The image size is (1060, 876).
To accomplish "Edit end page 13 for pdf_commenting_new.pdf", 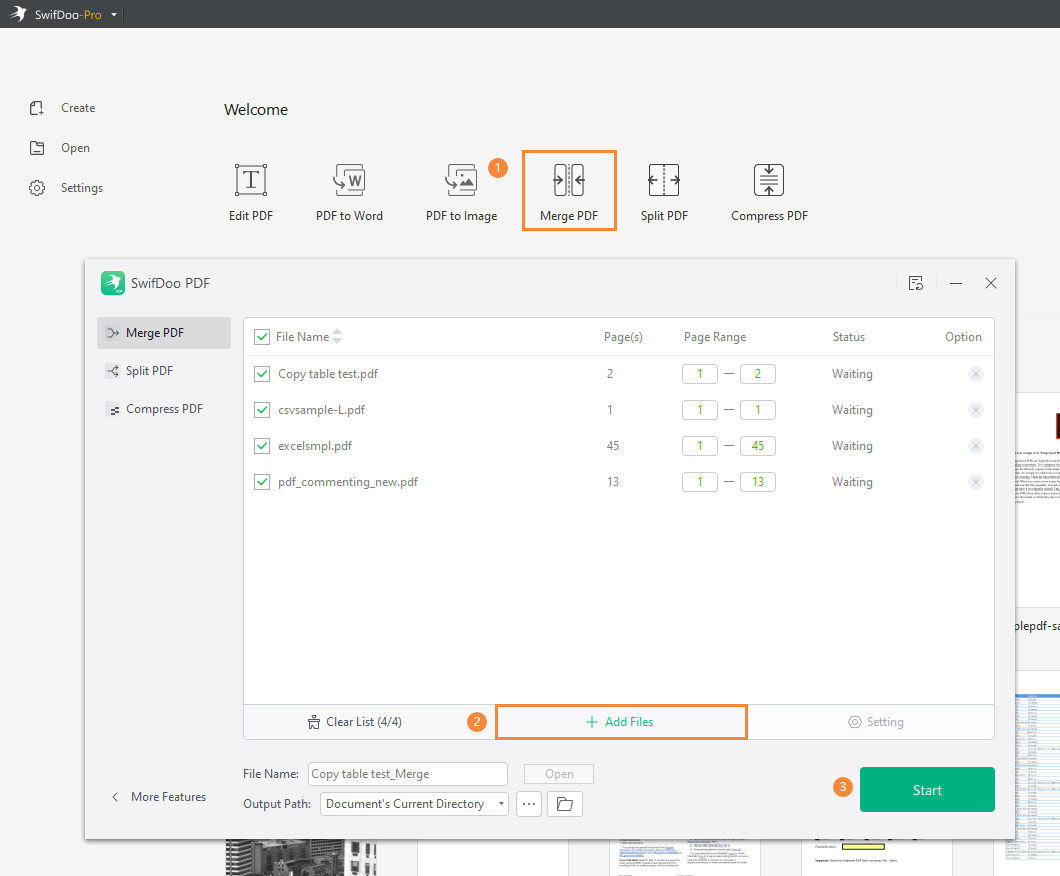I will (758, 482).
